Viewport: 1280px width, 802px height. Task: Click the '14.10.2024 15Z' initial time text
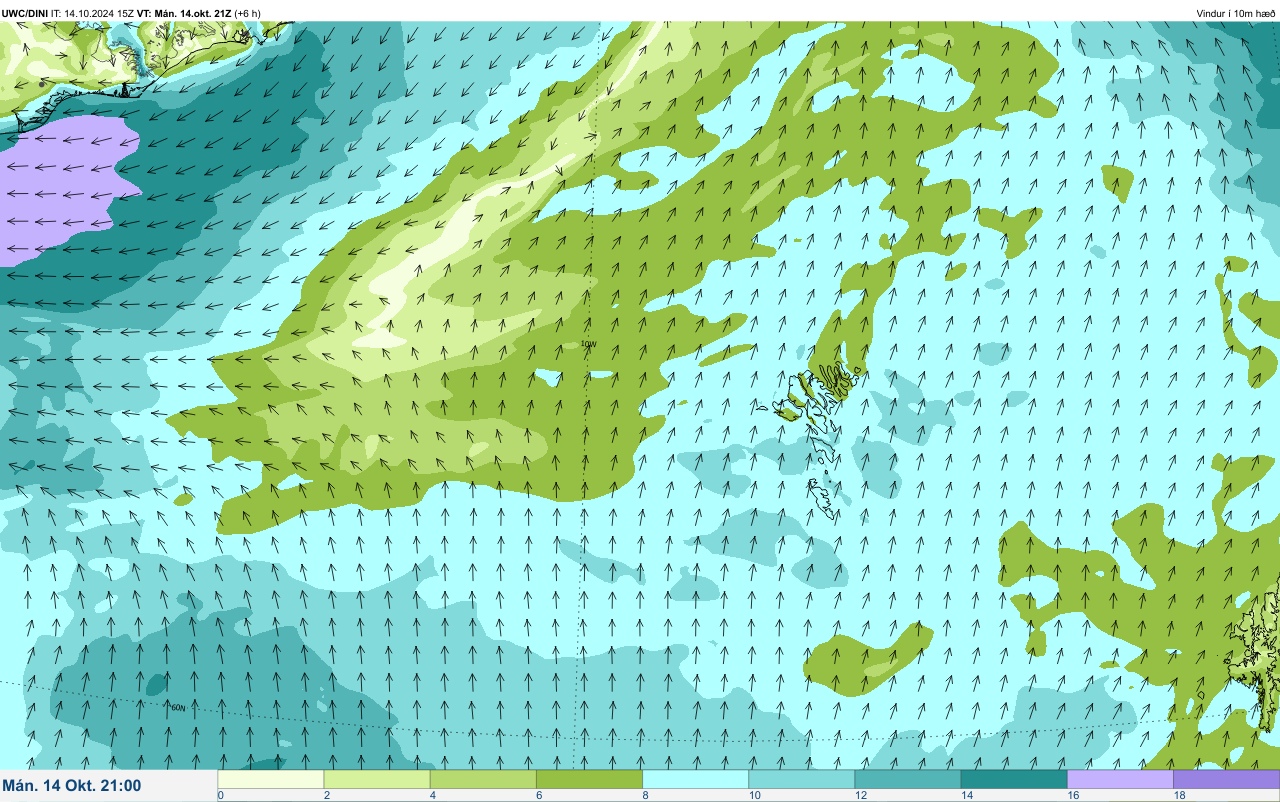coord(99,13)
